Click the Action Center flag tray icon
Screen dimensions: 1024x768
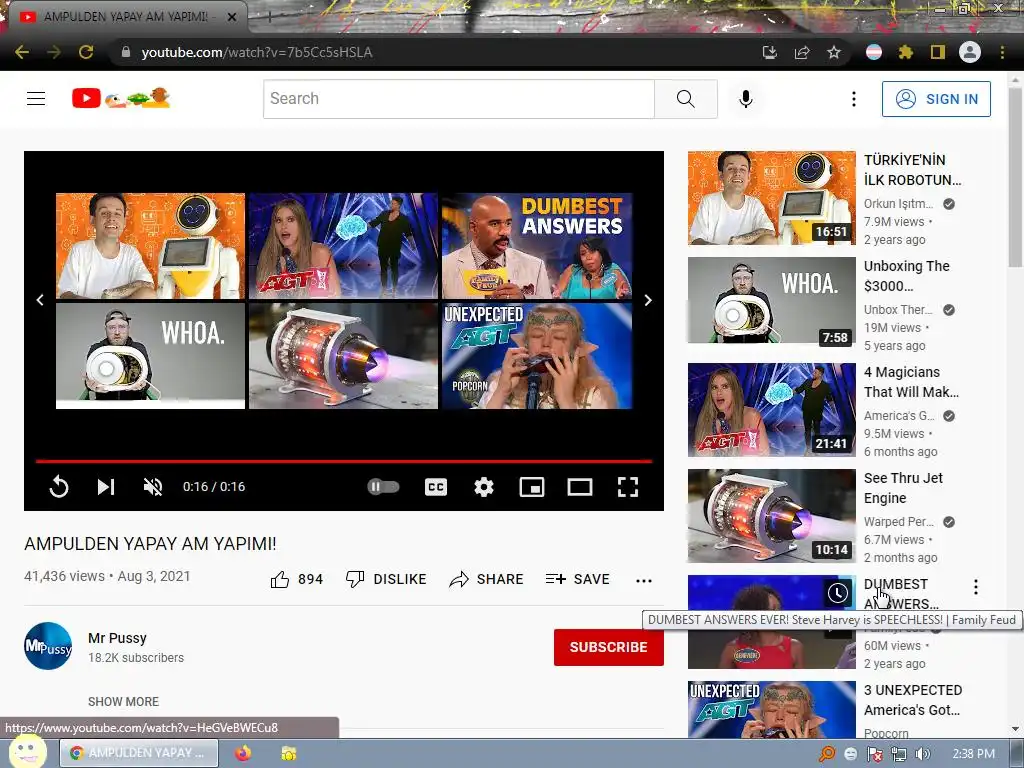[874, 754]
